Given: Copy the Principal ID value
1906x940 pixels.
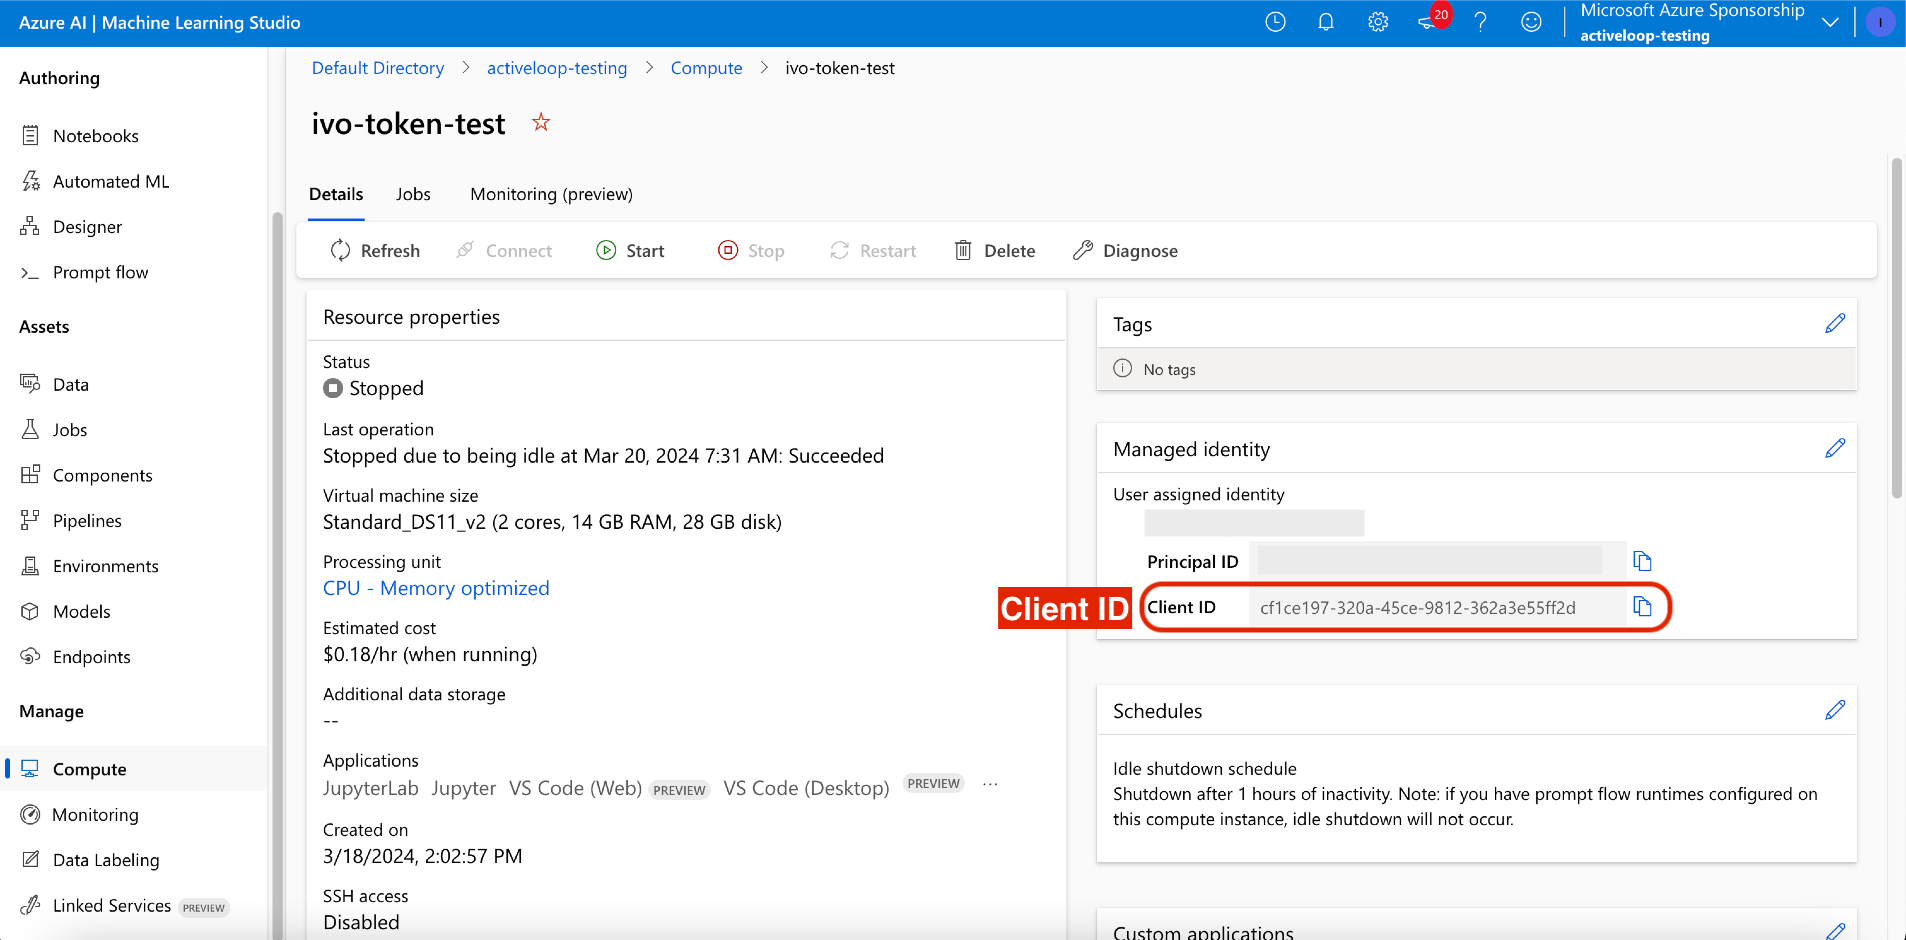Looking at the screenshot, I should pos(1642,561).
